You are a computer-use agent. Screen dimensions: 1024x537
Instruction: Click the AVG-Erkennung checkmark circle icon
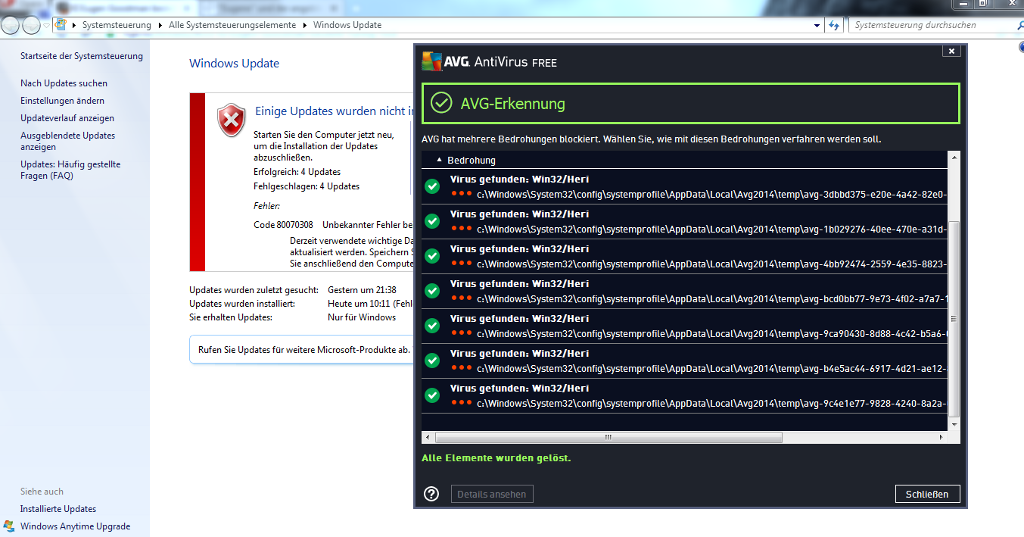click(x=441, y=103)
